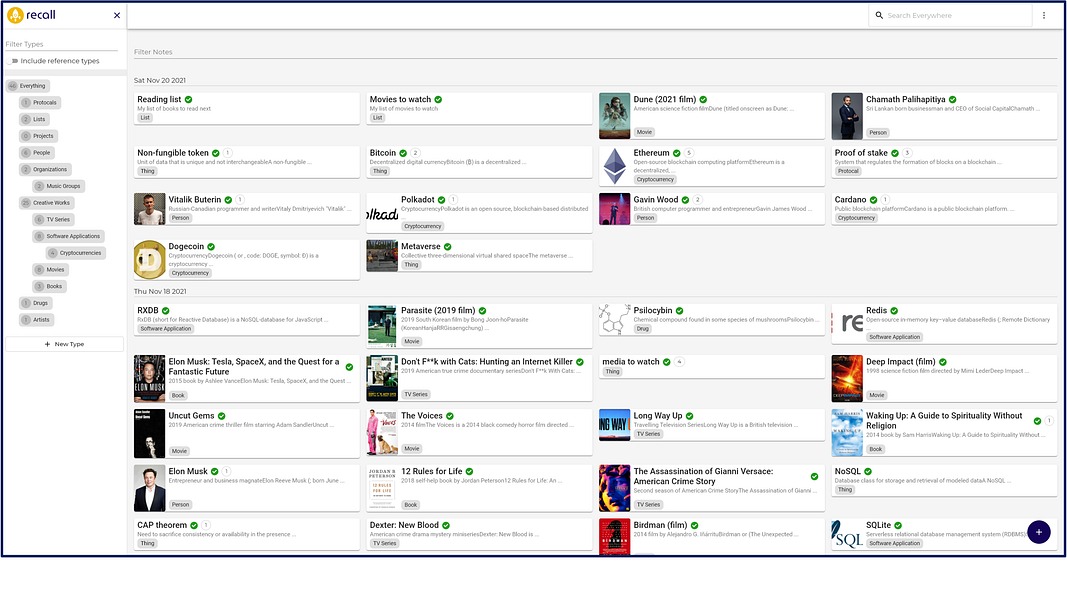Open the Ethereum logo thumbnail

(x=614, y=166)
